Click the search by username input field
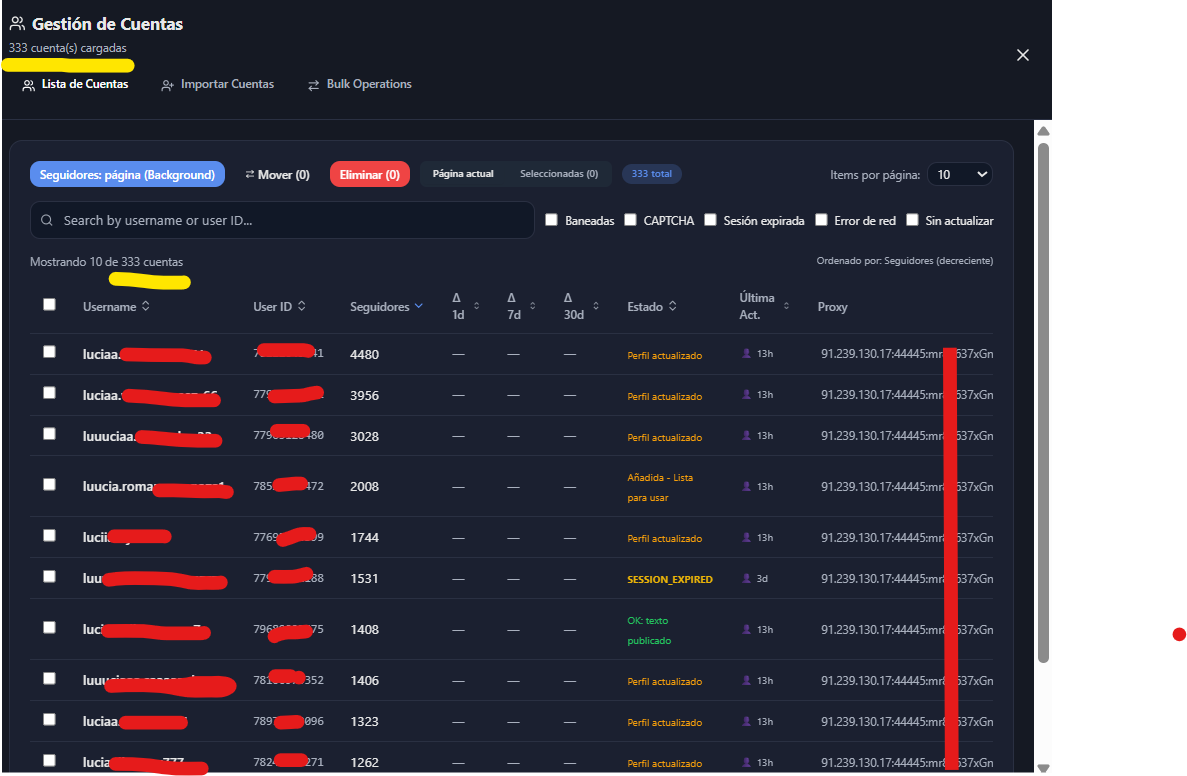This screenshot has width=1187, height=776. pos(282,220)
